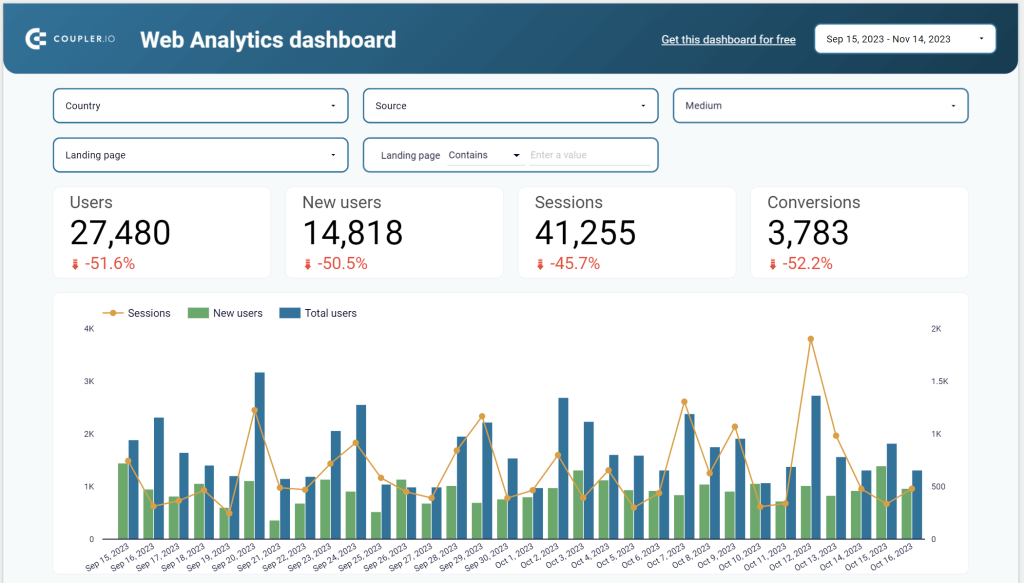
Task: Open the Source filter dropdown
Action: click(x=510, y=105)
